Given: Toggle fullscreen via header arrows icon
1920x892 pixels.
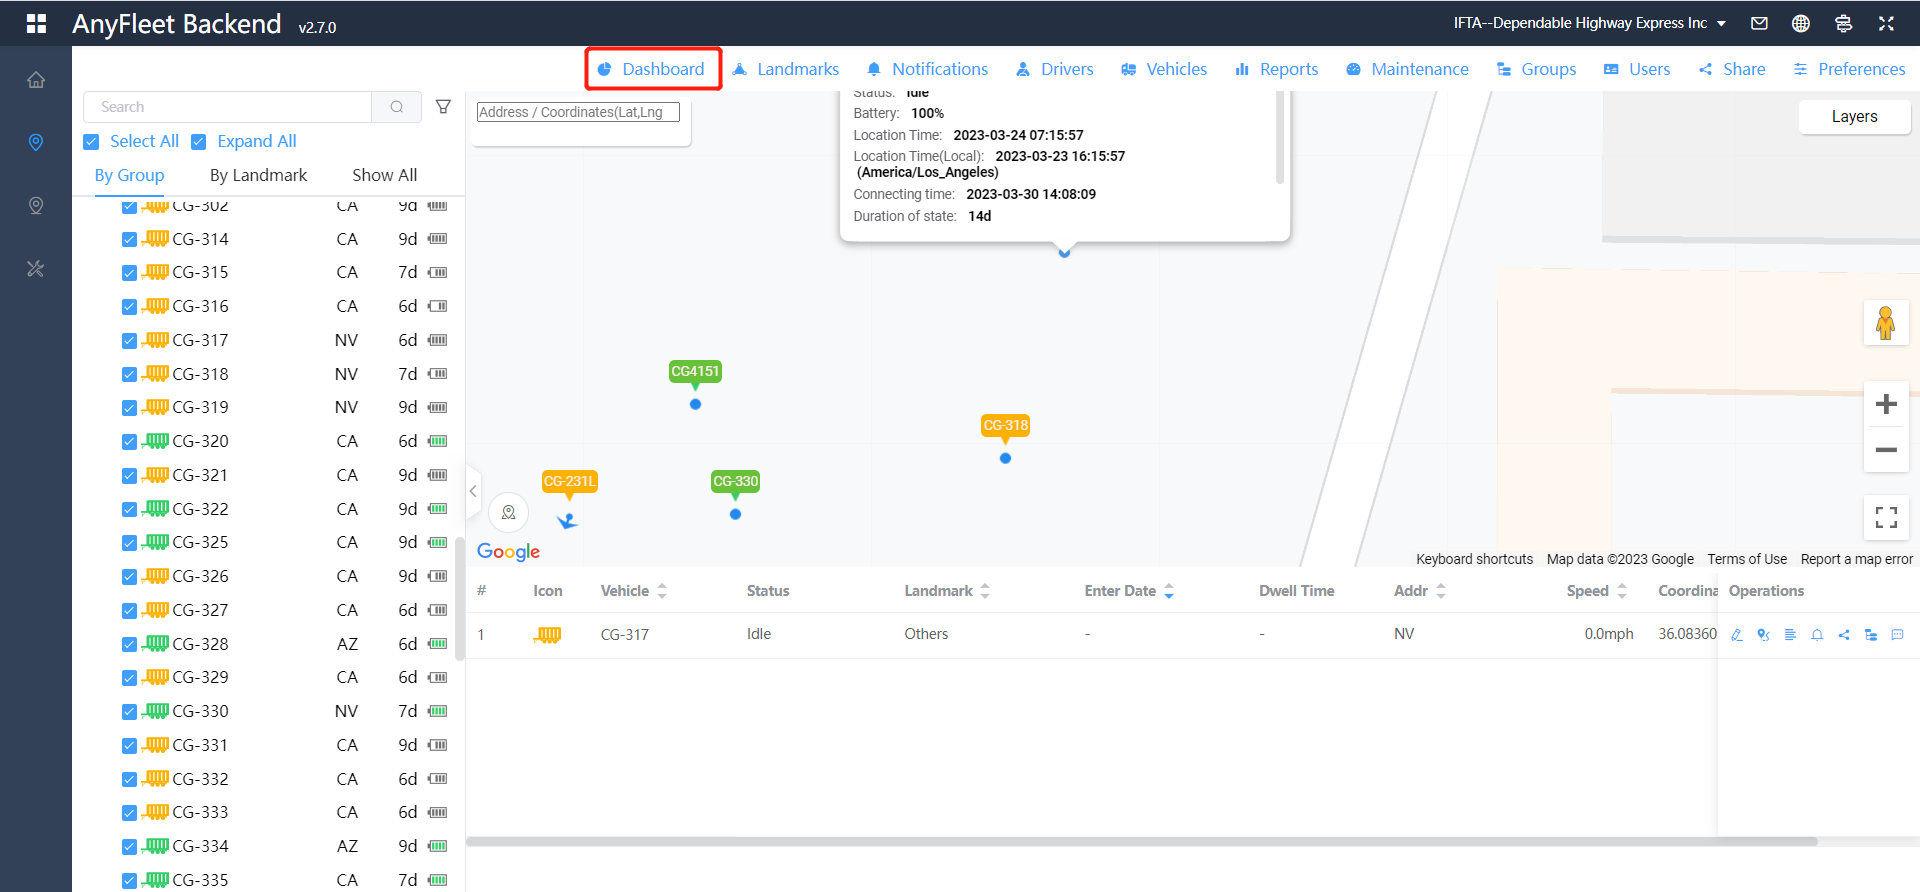Looking at the screenshot, I should 1886,23.
